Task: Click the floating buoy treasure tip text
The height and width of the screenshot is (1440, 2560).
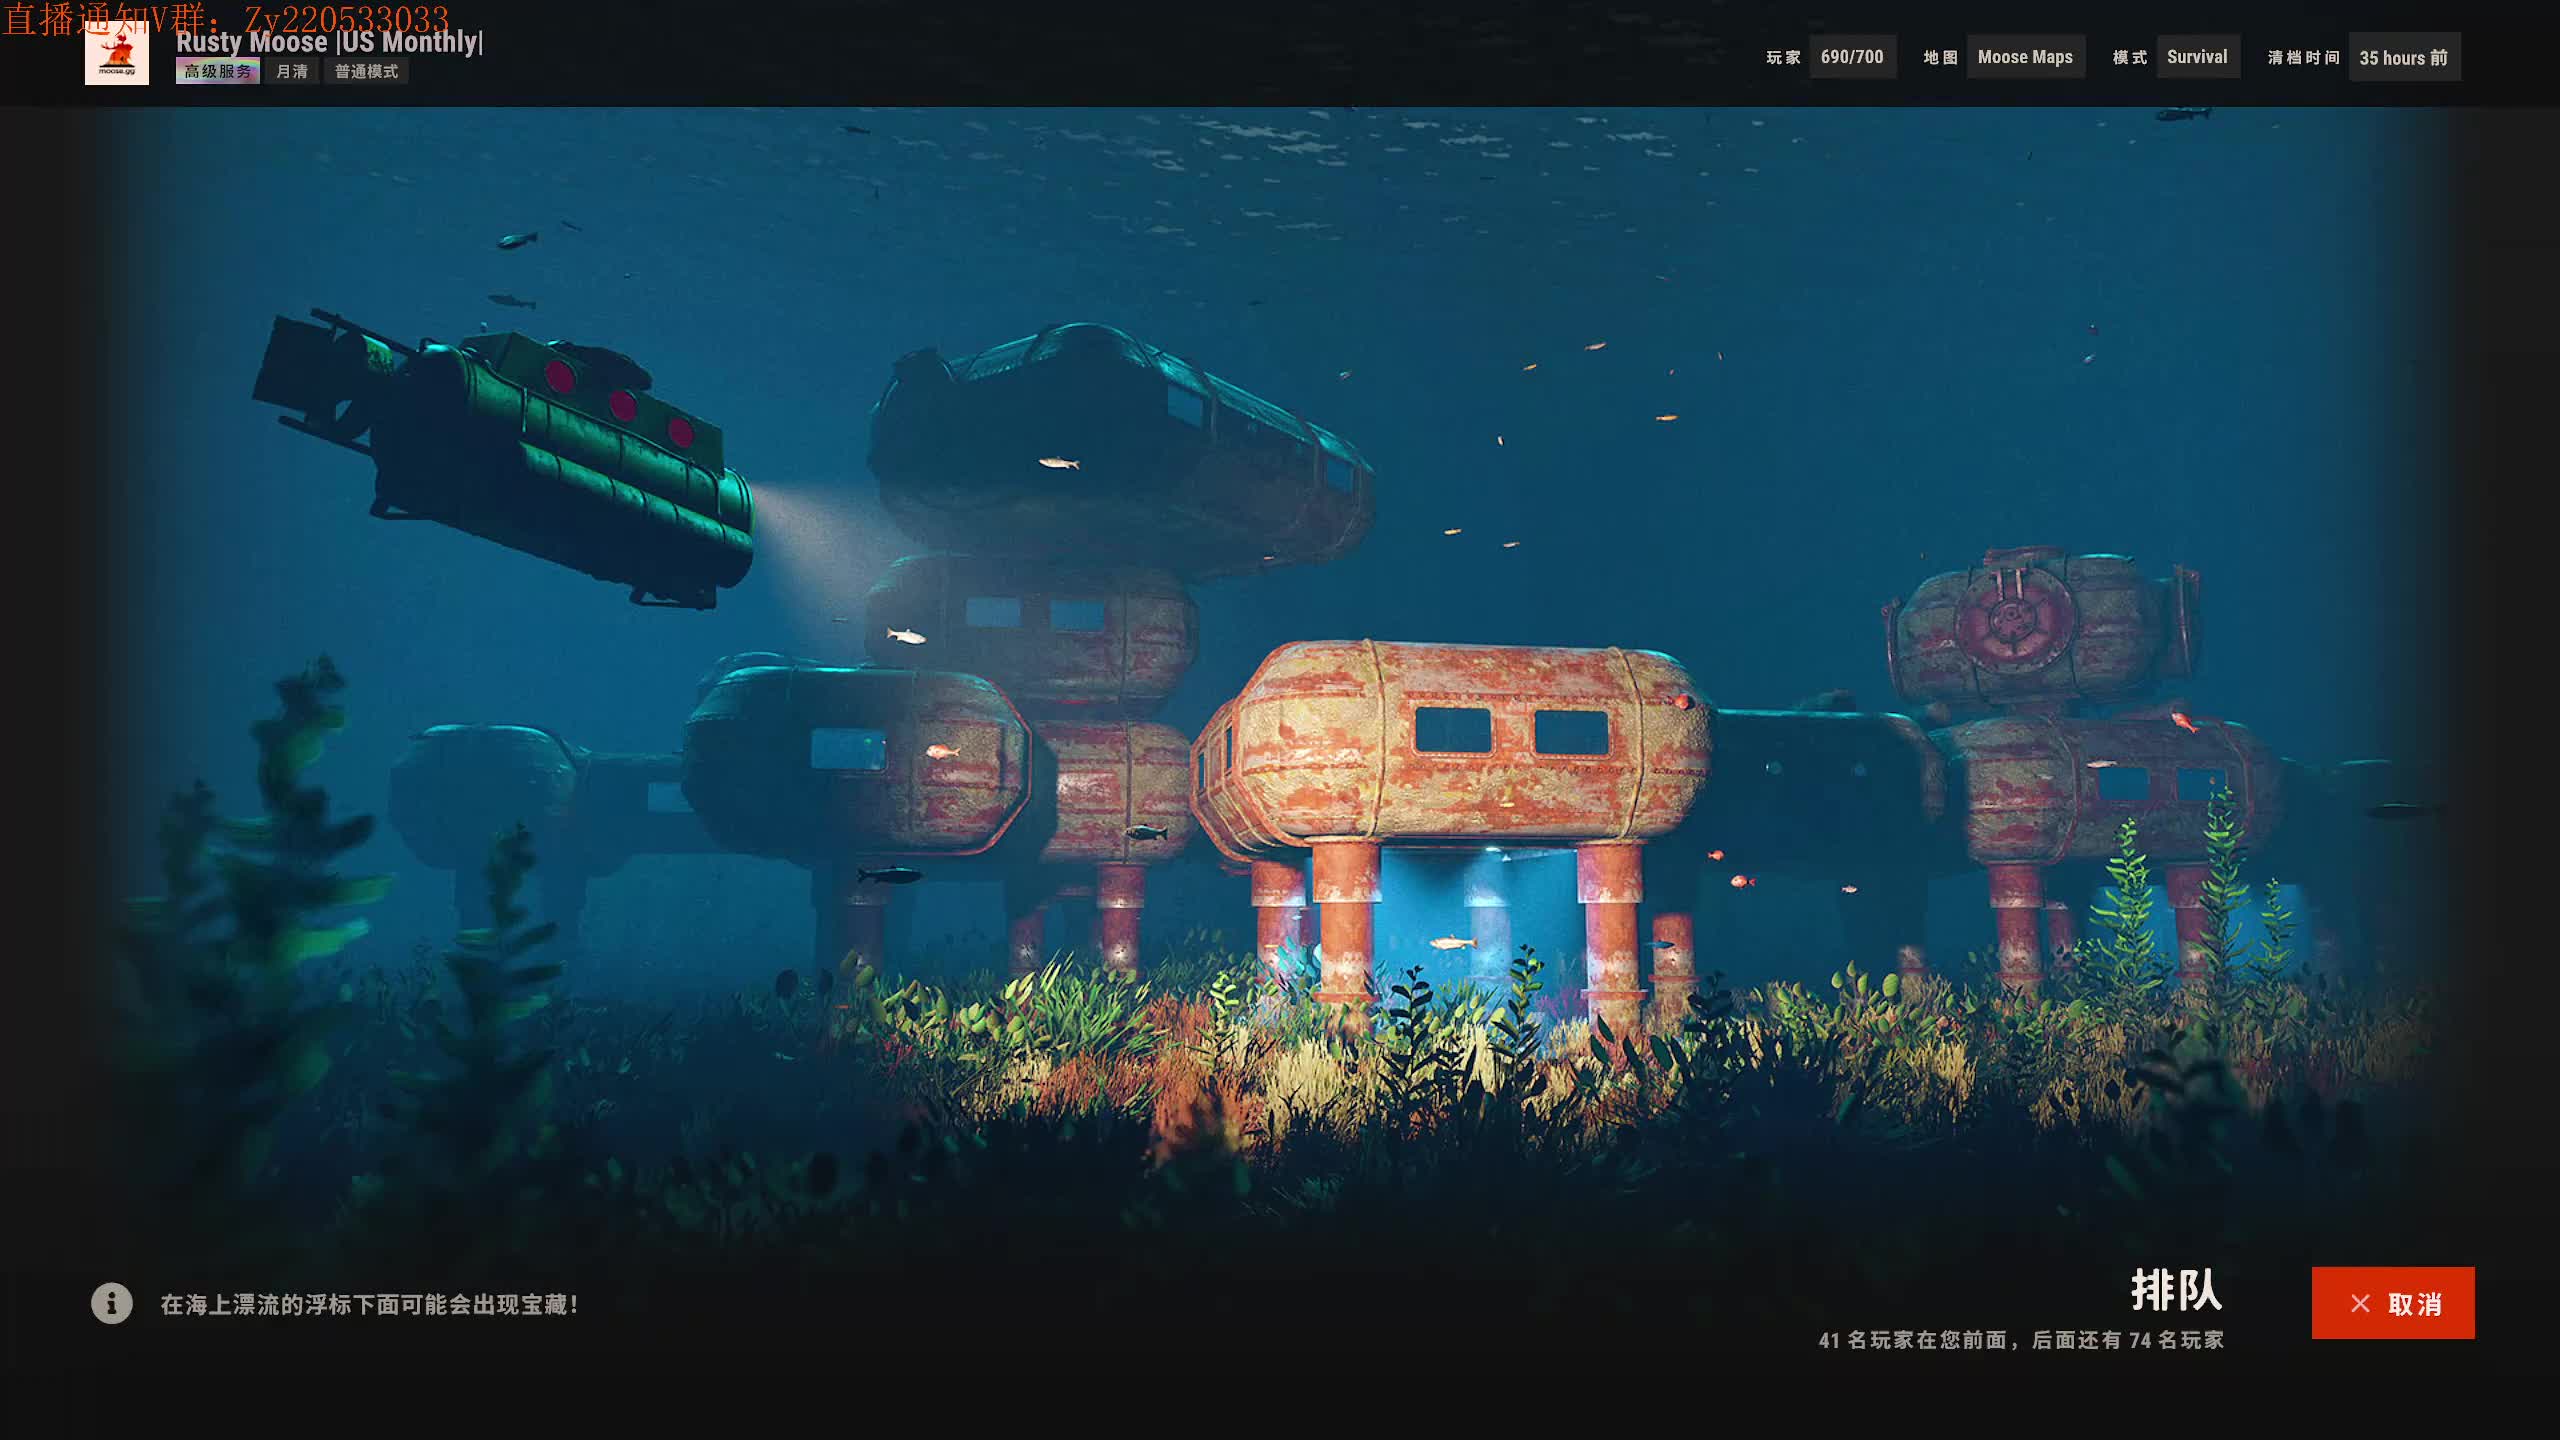Action: click(369, 1304)
